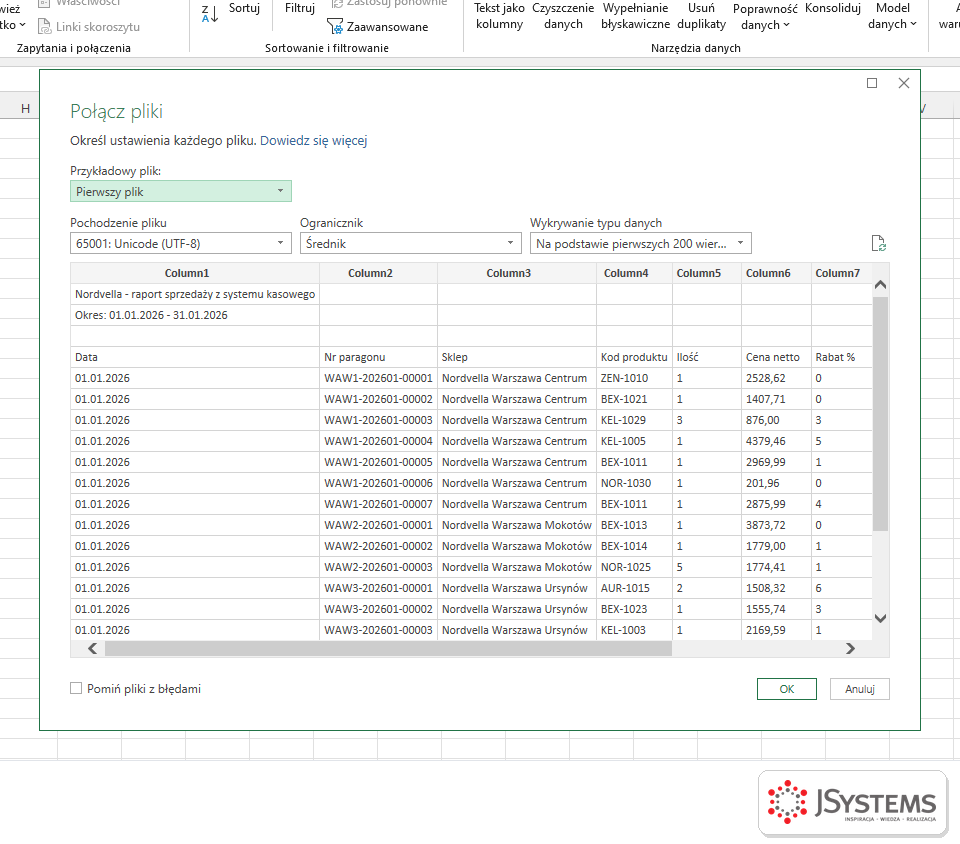Close the Połącz pliki dialog
This screenshot has height=844, width=960.
tap(904, 83)
